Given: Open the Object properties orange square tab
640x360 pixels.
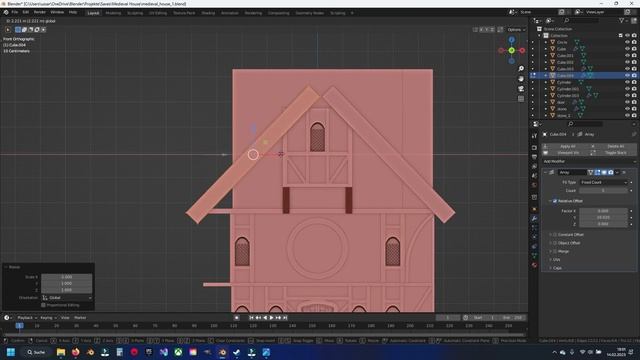Looking at the screenshot, I should coord(534,209).
